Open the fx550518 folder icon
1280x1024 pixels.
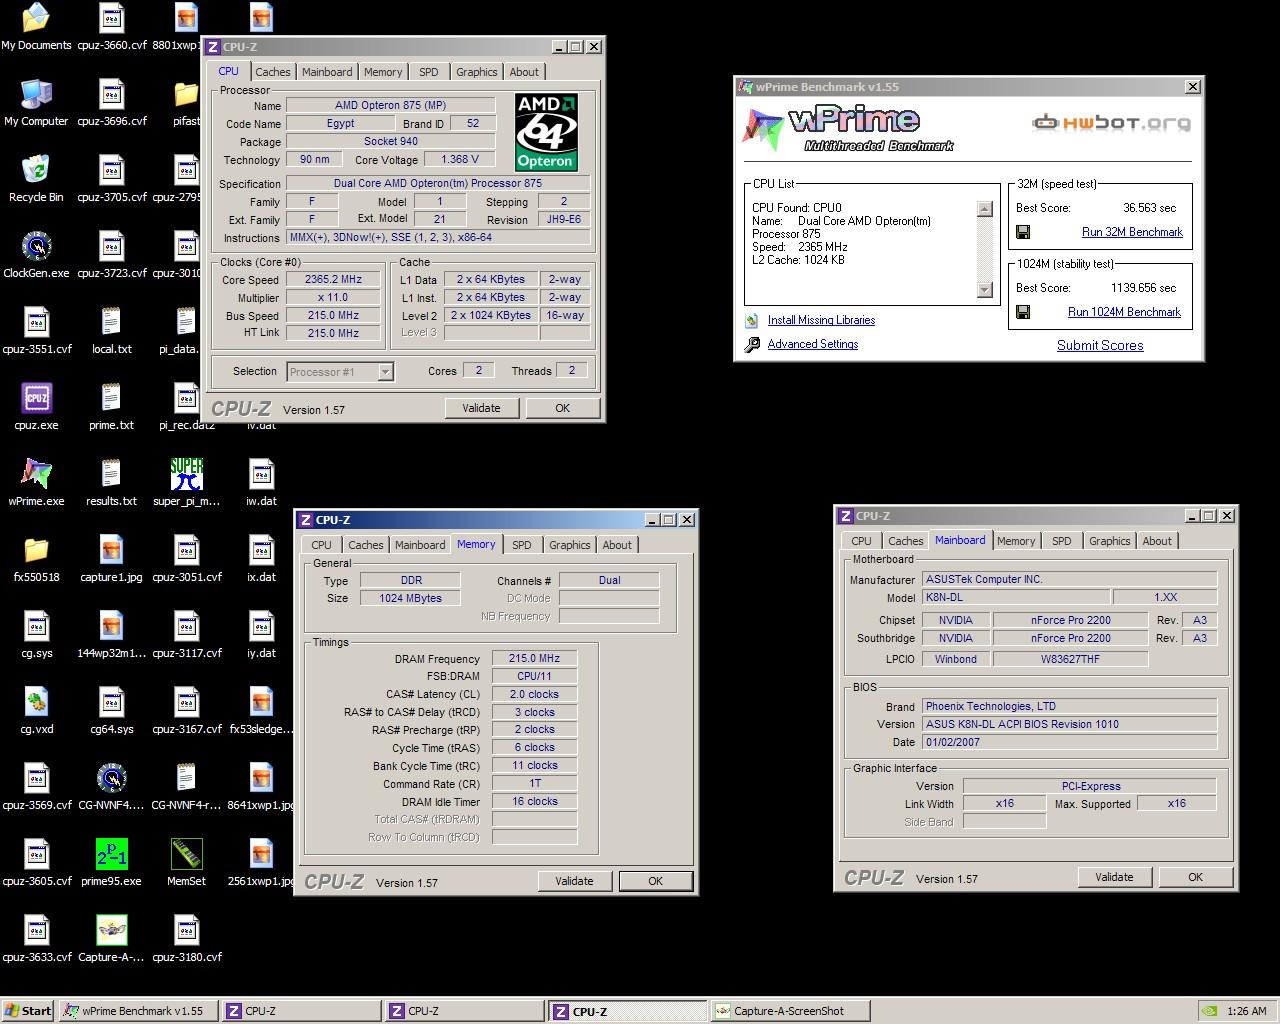coord(36,558)
